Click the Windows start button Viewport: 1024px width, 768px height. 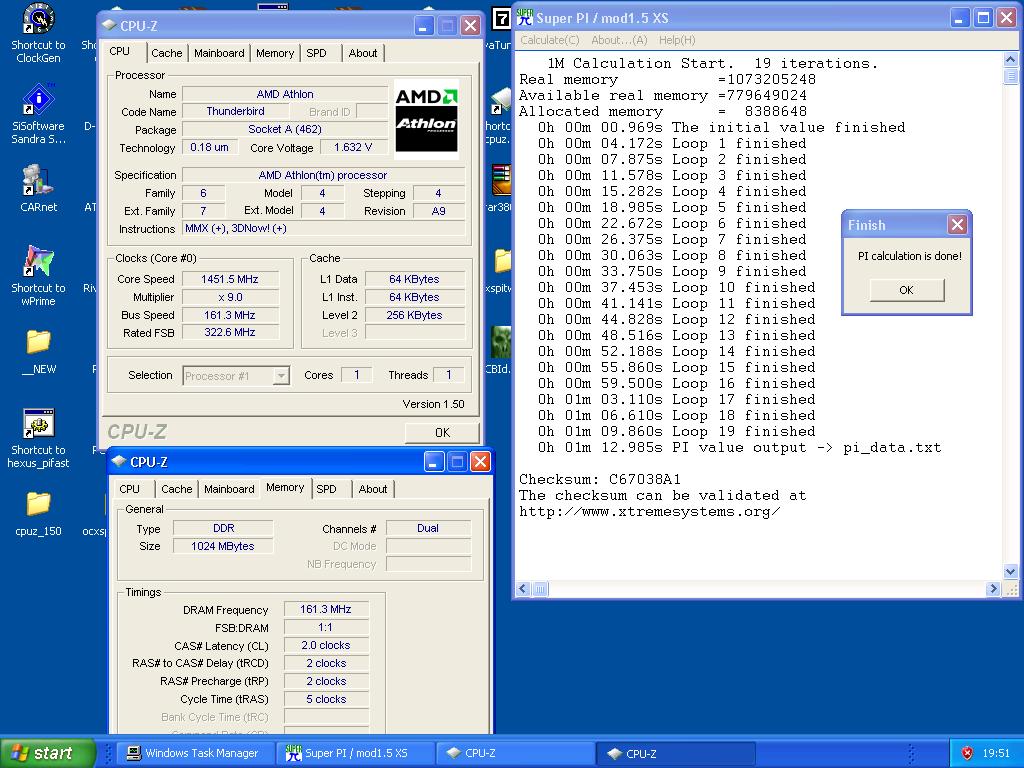(x=48, y=753)
